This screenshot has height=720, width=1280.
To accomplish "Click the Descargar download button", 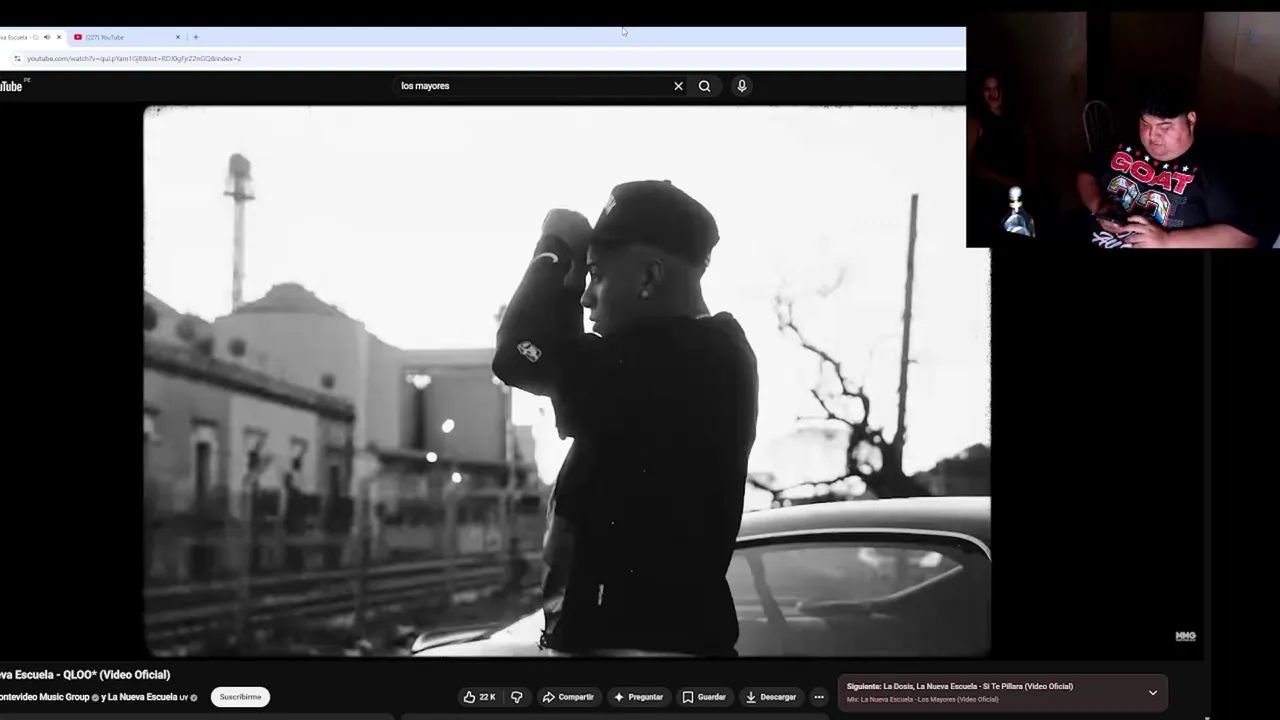I will click(771, 697).
